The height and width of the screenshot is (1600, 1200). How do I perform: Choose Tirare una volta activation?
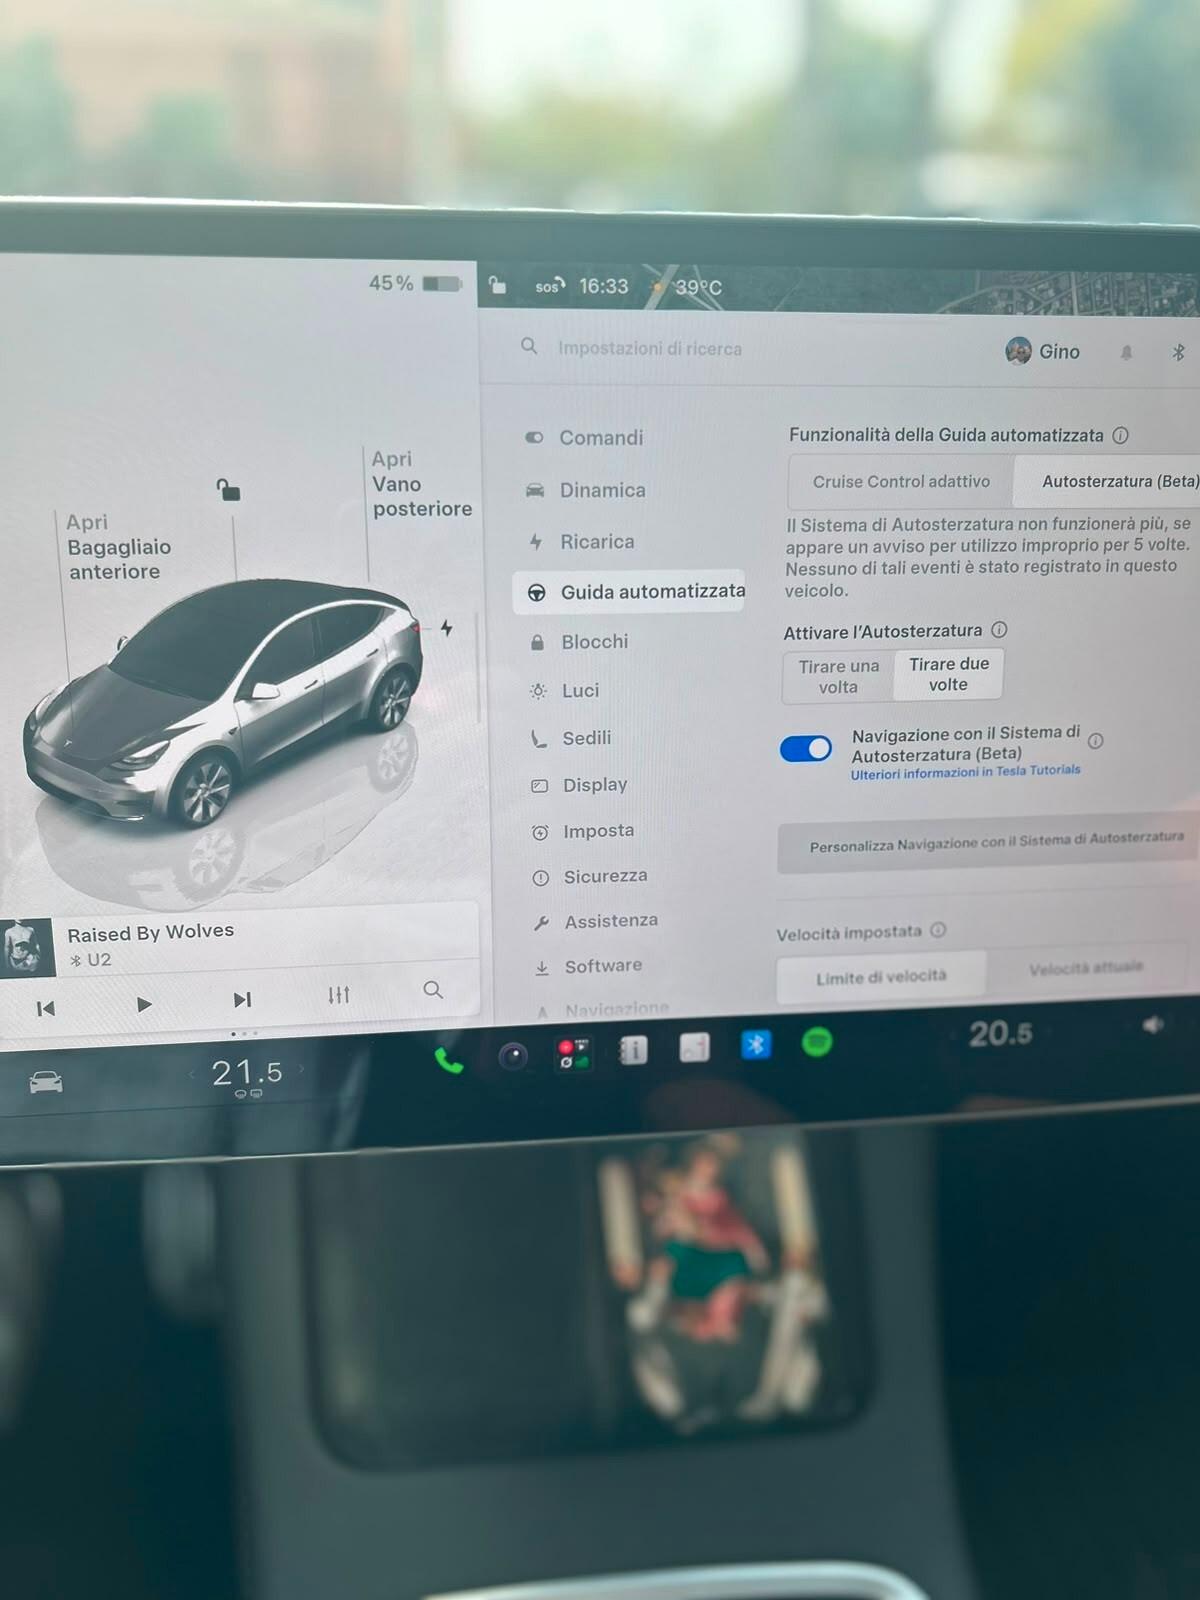tap(838, 676)
